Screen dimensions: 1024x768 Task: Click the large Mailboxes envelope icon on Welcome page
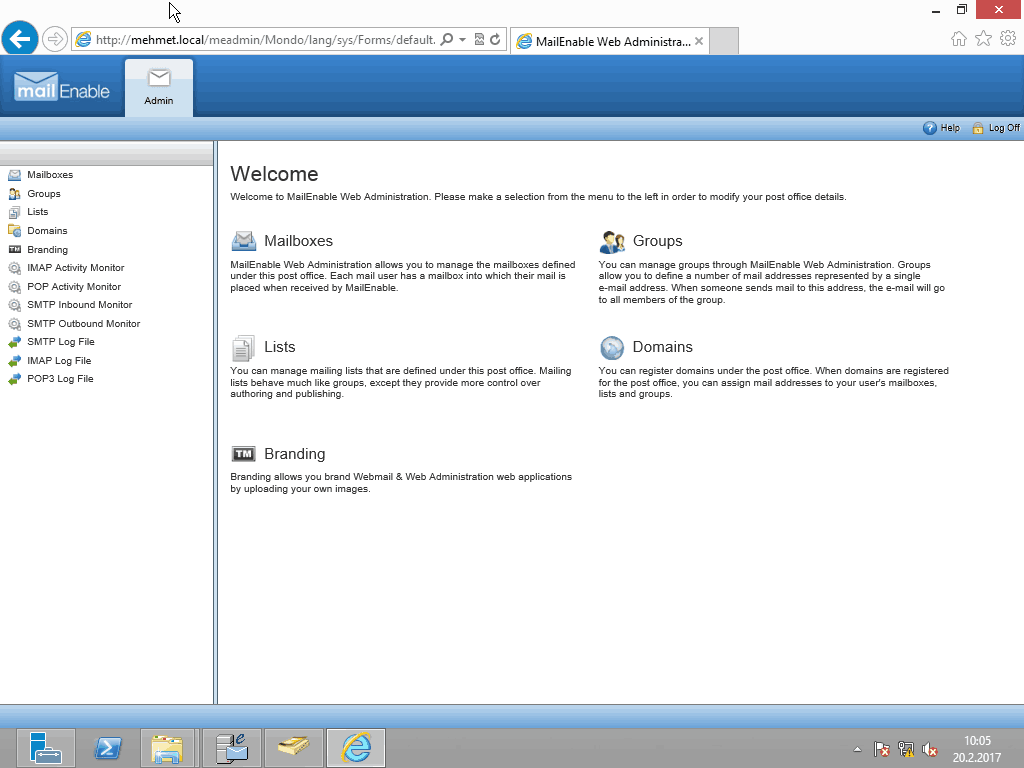(x=244, y=241)
